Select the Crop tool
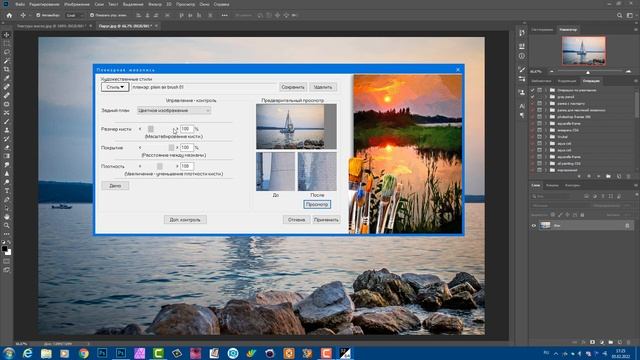Viewport: 640px width, 360px height. [7, 69]
